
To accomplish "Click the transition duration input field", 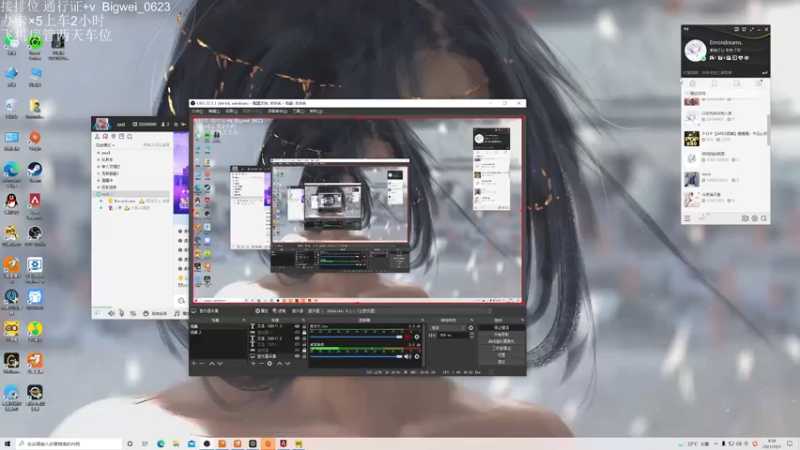I will pyautogui.click(x=453, y=335).
